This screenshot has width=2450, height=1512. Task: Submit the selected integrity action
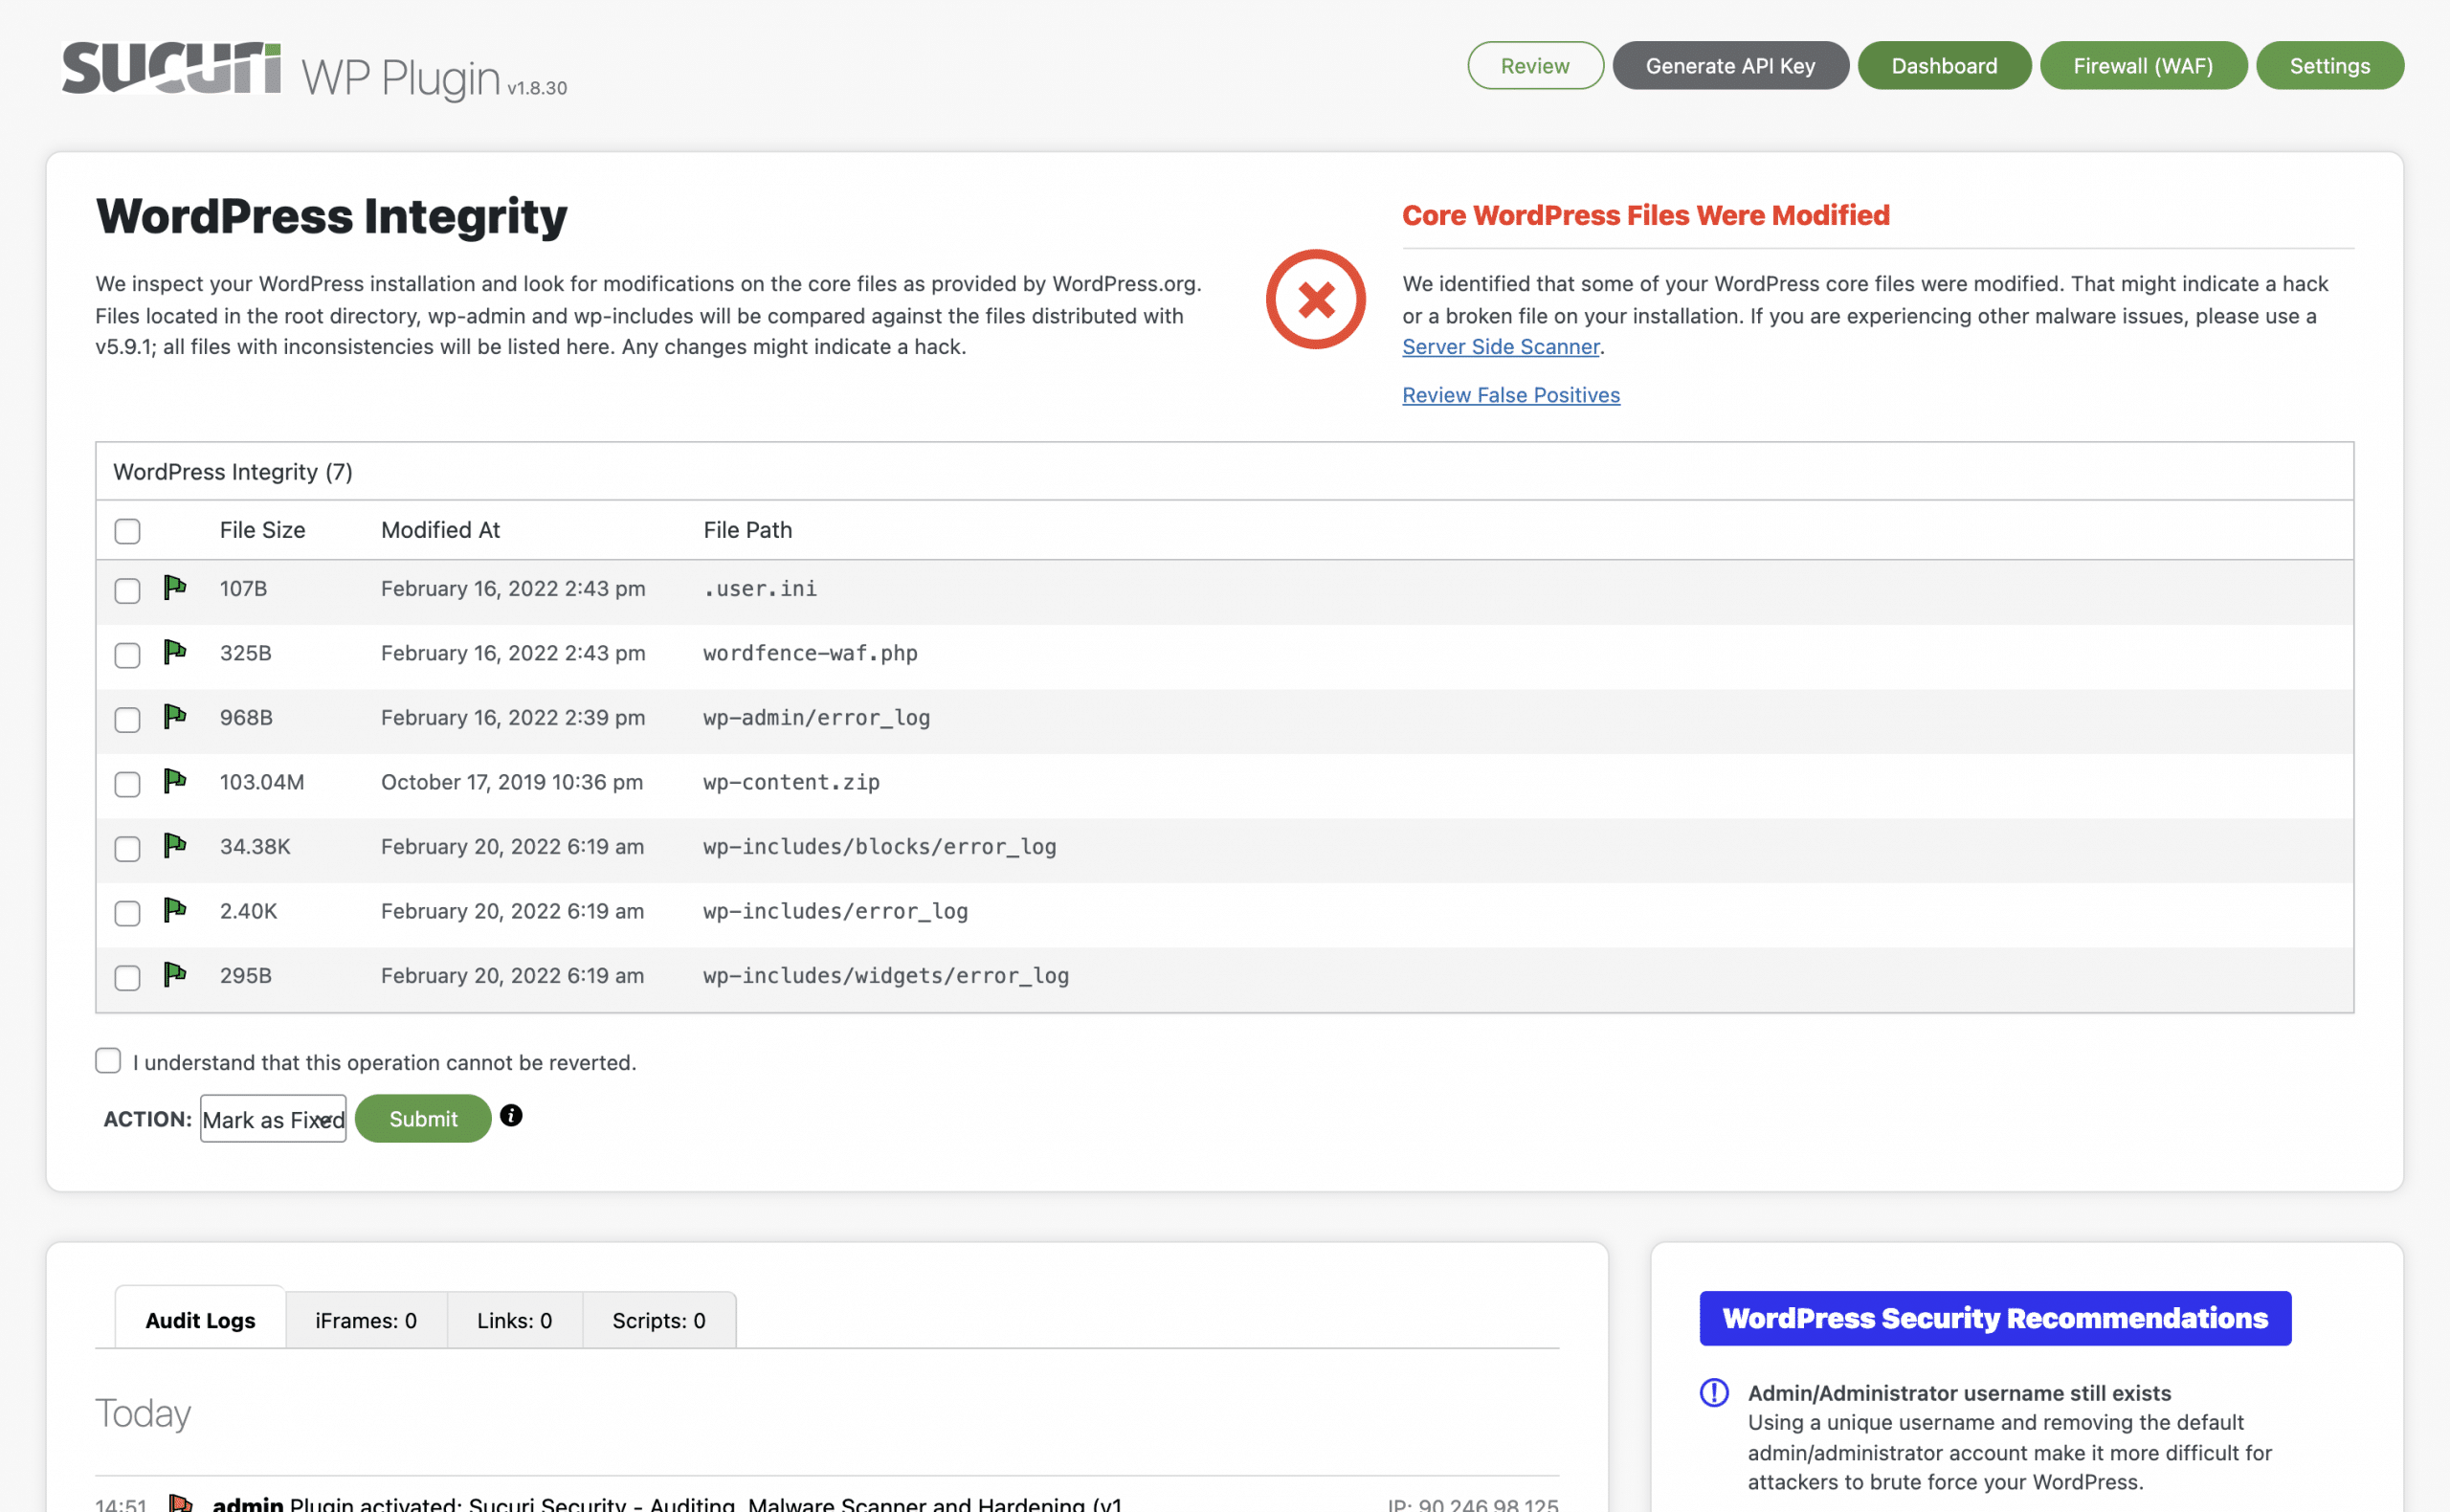click(x=423, y=1119)
